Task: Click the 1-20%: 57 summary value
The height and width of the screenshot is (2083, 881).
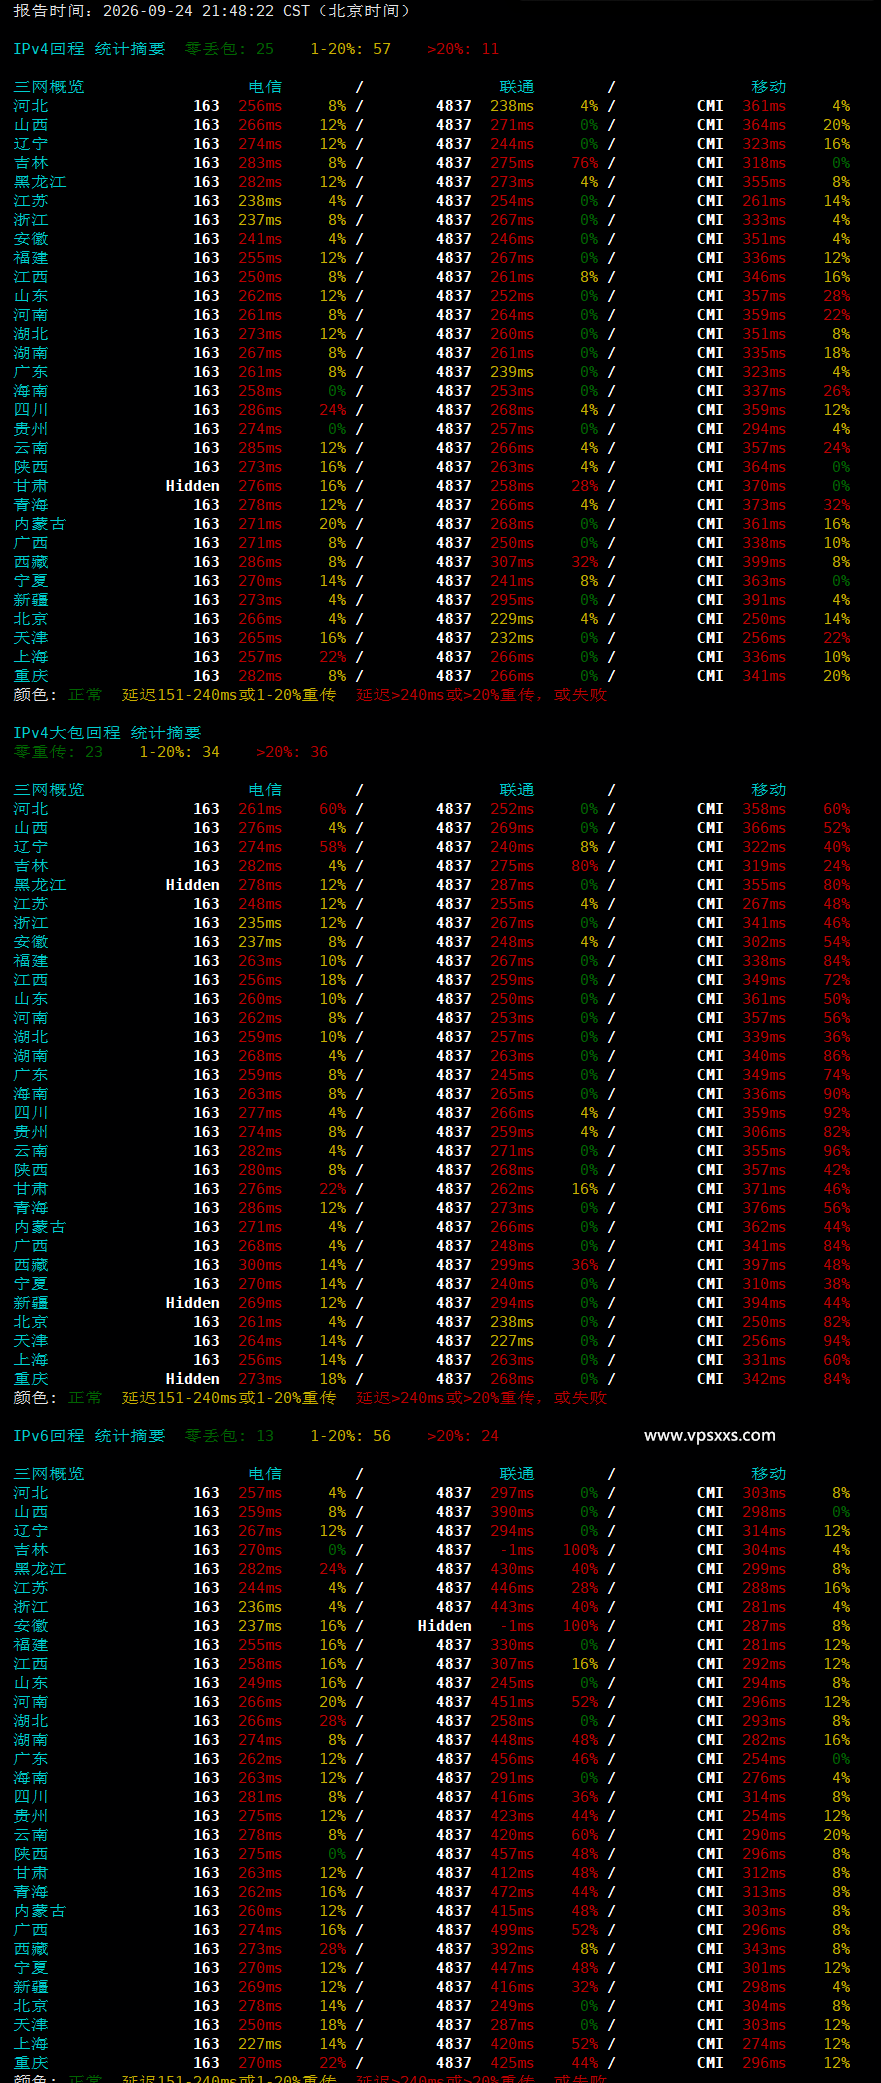Action: 350,49
